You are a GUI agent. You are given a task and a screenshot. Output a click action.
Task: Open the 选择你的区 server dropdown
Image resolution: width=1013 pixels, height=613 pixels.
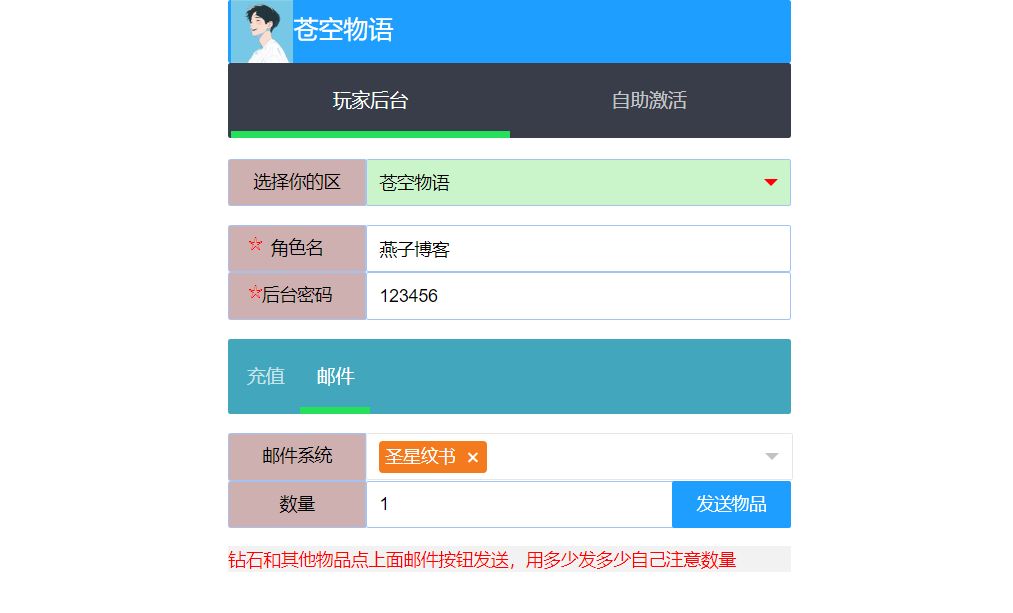(x=579, y=183)
